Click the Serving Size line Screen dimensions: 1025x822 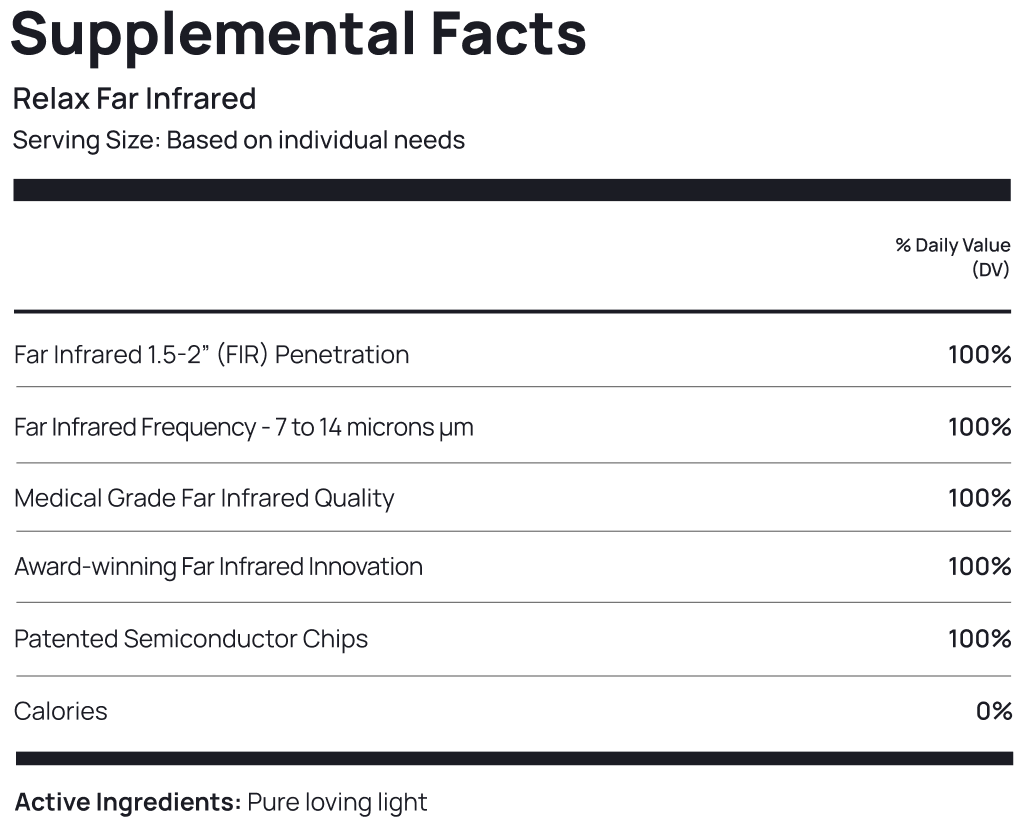coord(238,140)
